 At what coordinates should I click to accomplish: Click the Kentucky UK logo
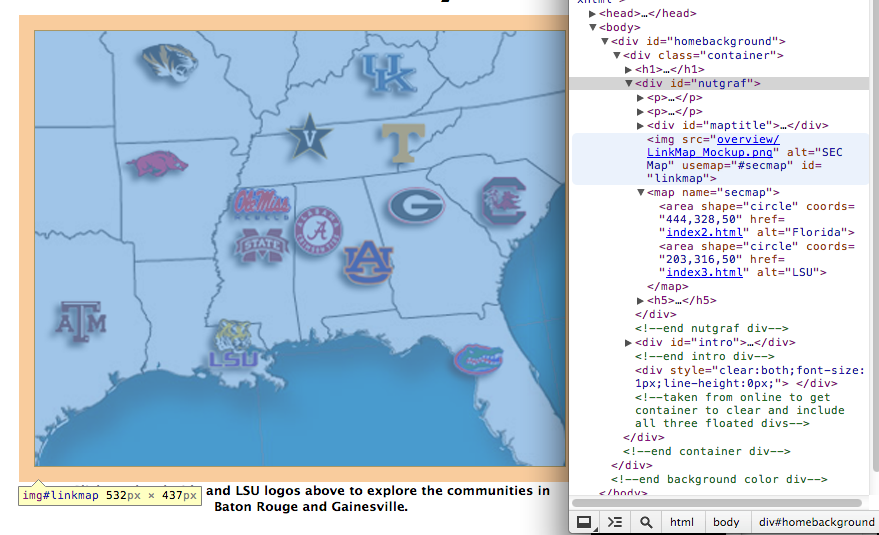[388, 73]
